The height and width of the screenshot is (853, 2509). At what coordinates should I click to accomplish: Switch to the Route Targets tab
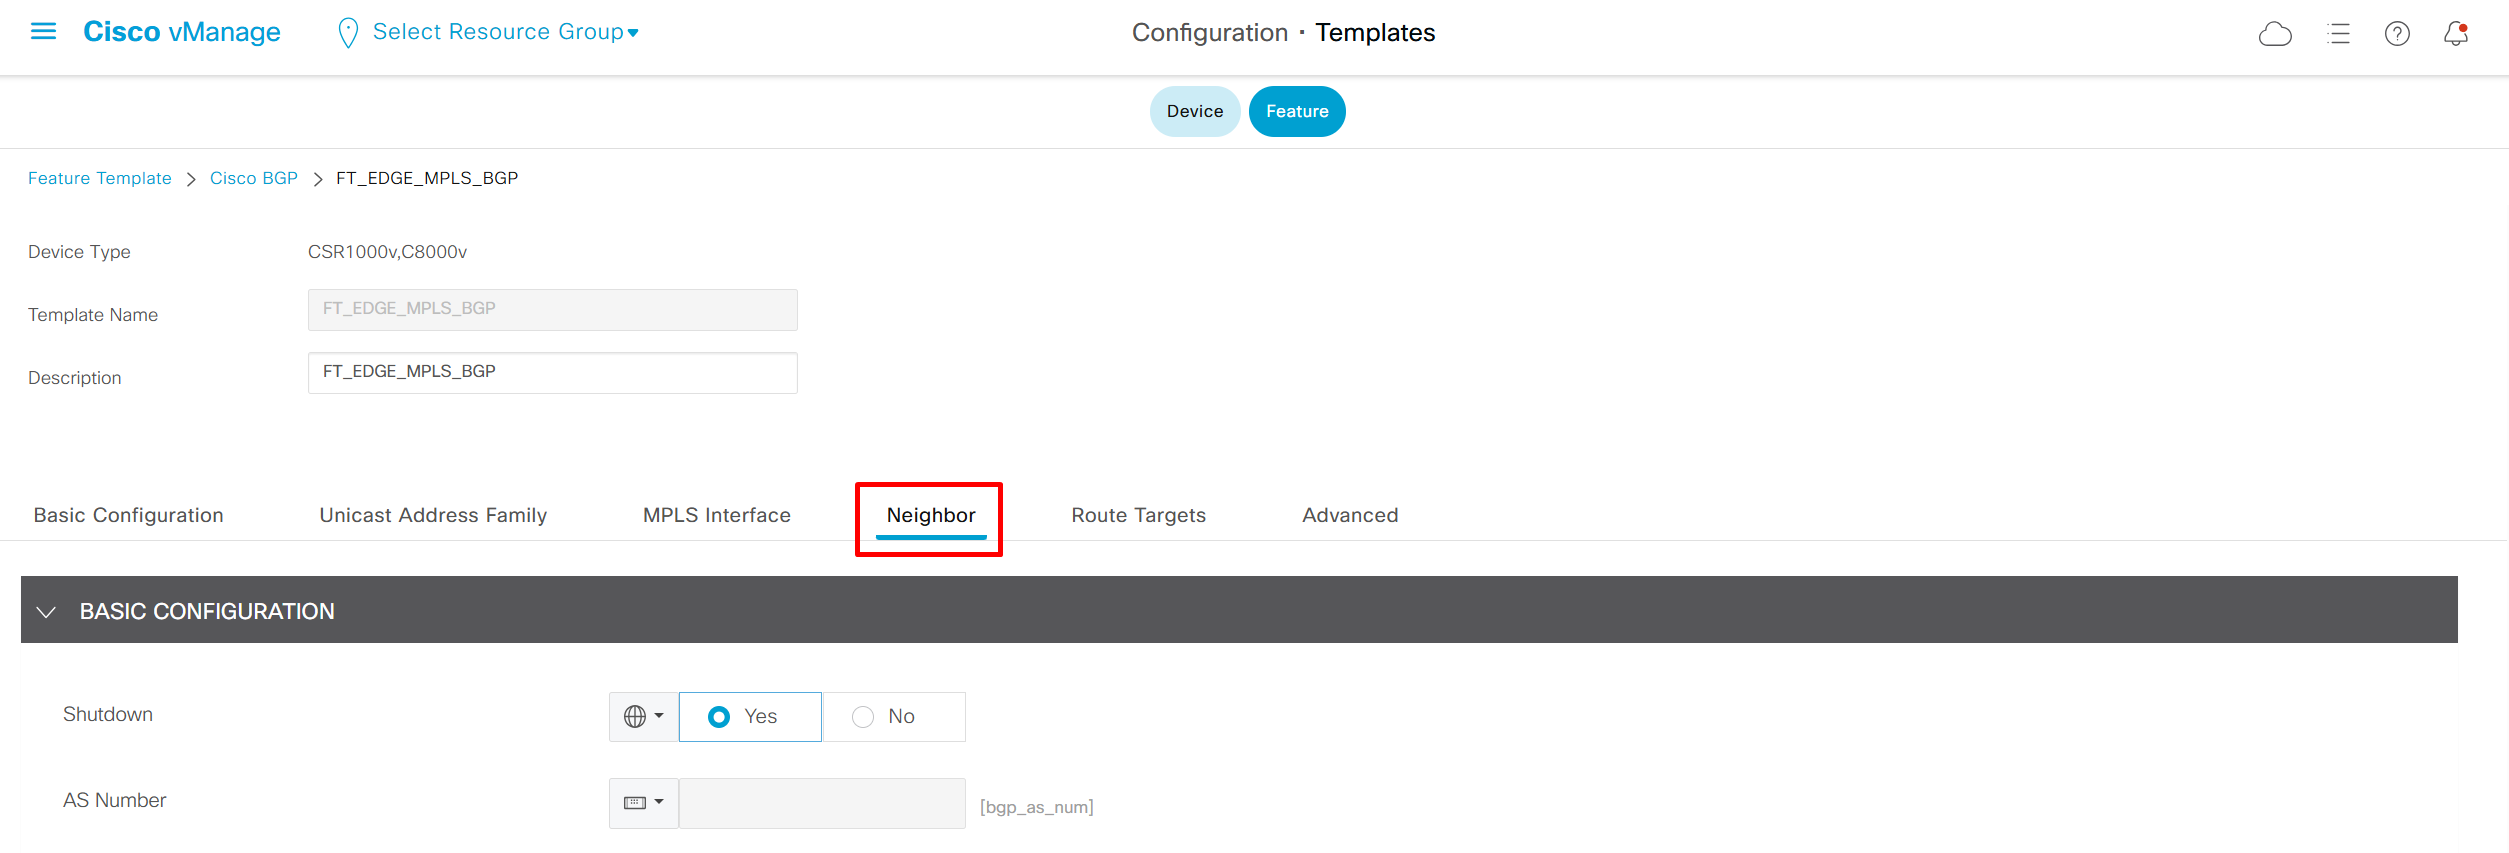[x=1138, y=515]
